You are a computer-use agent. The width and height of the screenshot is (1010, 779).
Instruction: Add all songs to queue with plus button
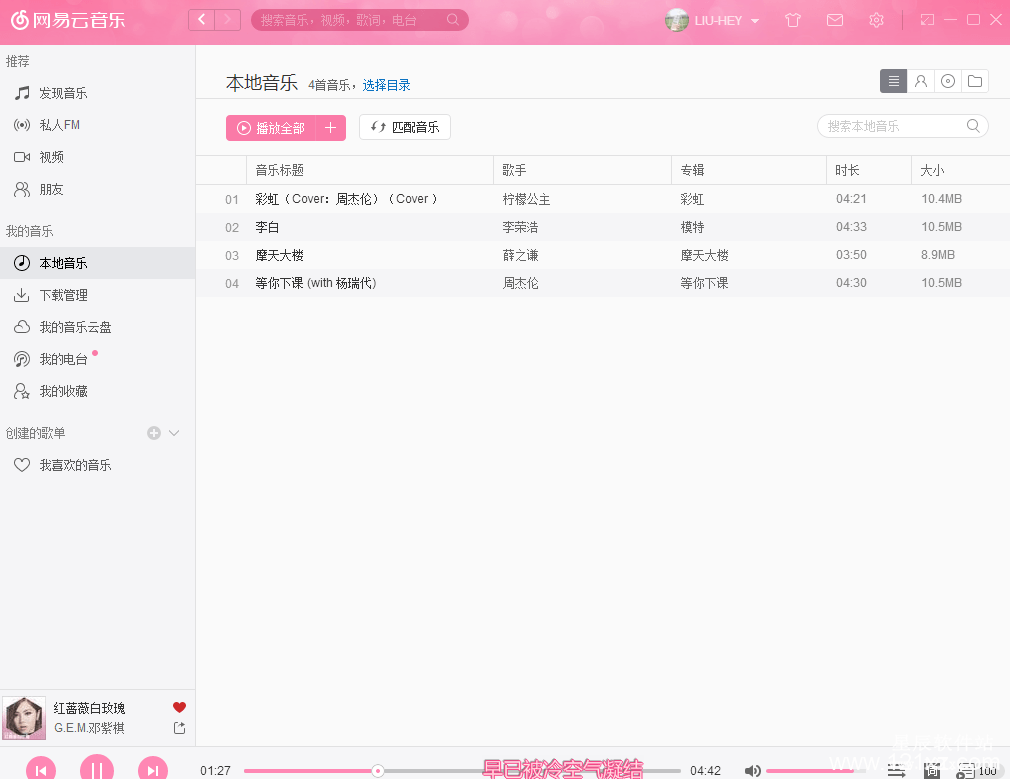click(330, 128)
